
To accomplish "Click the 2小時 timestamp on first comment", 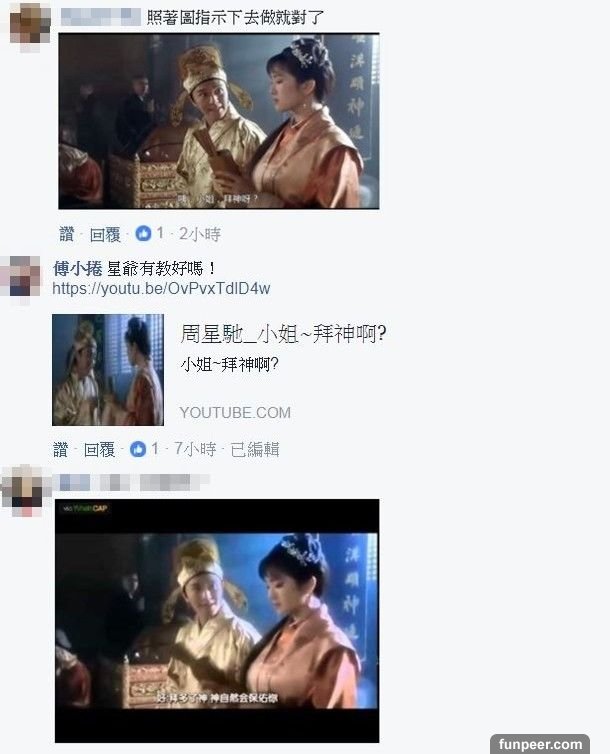I will 200,234.
